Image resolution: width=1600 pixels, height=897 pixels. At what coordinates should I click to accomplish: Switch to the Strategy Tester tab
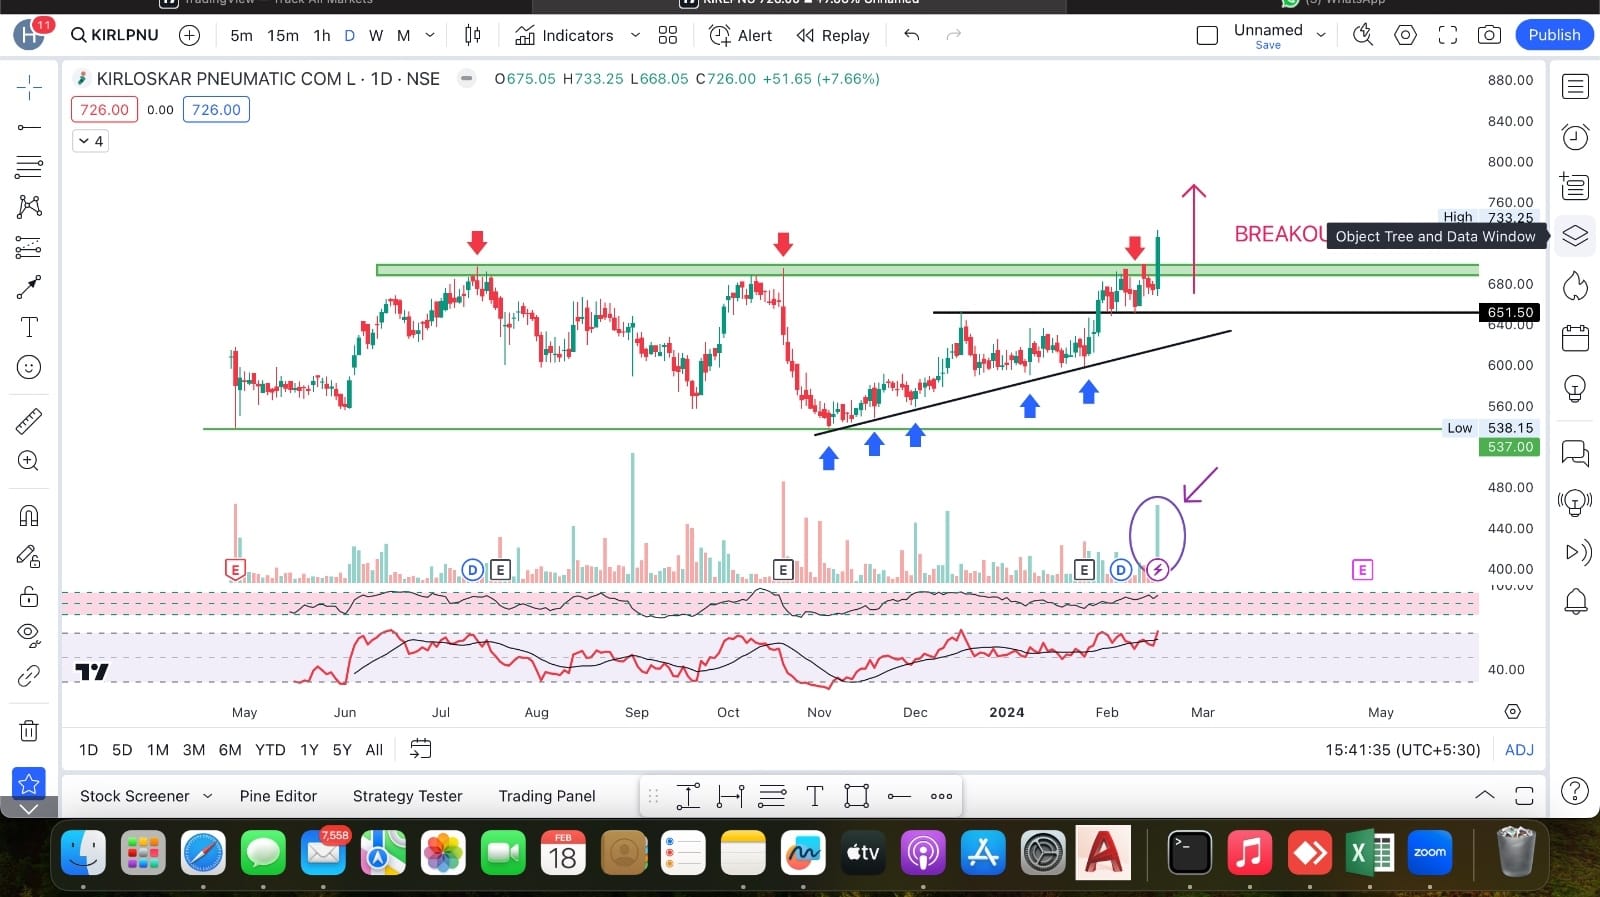(x=407, y=796)
